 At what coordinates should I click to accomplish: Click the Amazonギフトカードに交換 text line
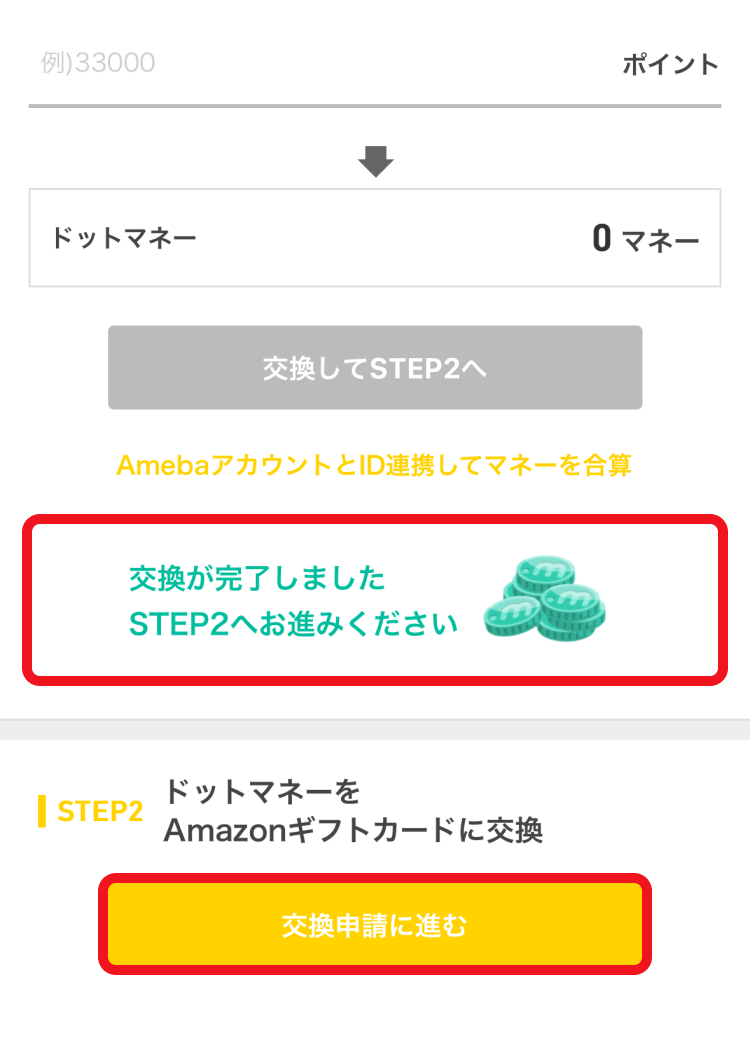pyautogui.click(x=353, y=830)
